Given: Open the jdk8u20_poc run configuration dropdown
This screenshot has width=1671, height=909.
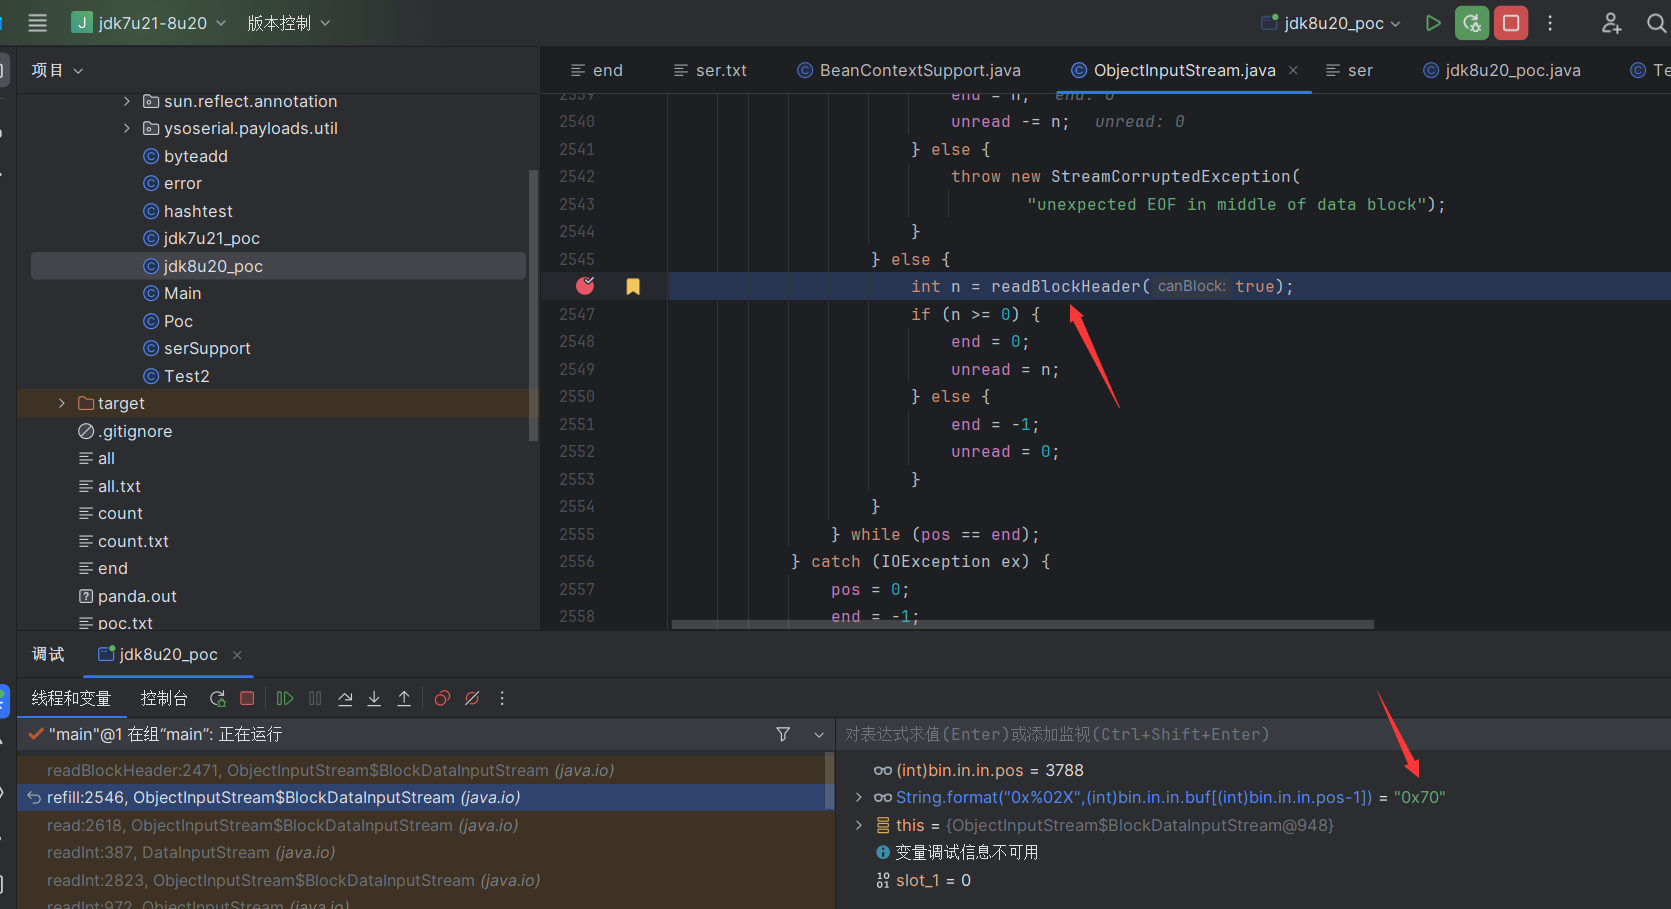Looking at the screenshot, I should [1331, 23].
